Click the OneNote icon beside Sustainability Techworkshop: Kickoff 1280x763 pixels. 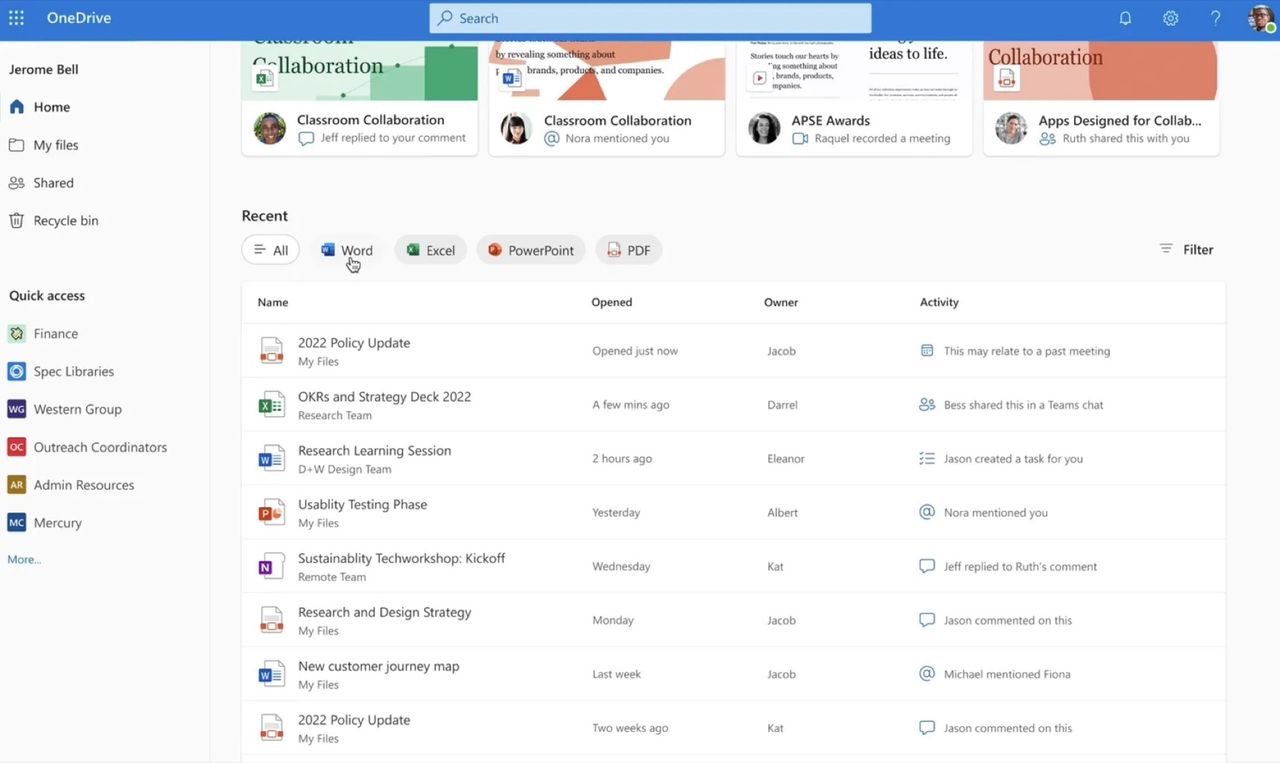click(271, 565)
